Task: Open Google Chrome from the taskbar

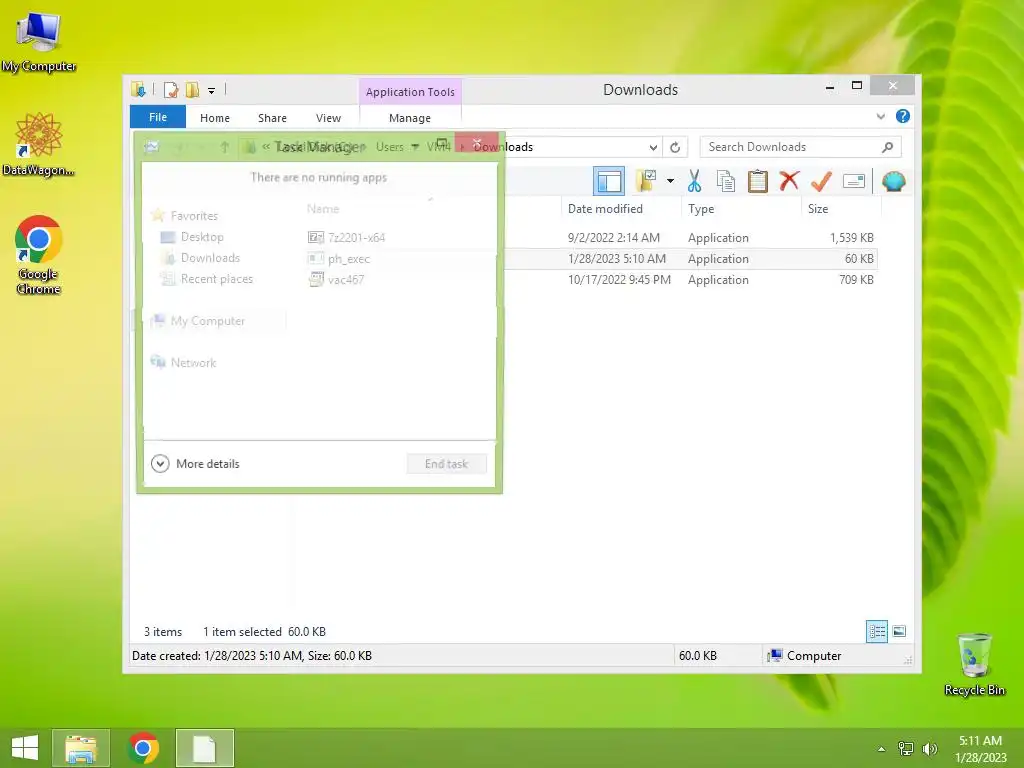Action: pyautogui.click(x=143, y=748)
